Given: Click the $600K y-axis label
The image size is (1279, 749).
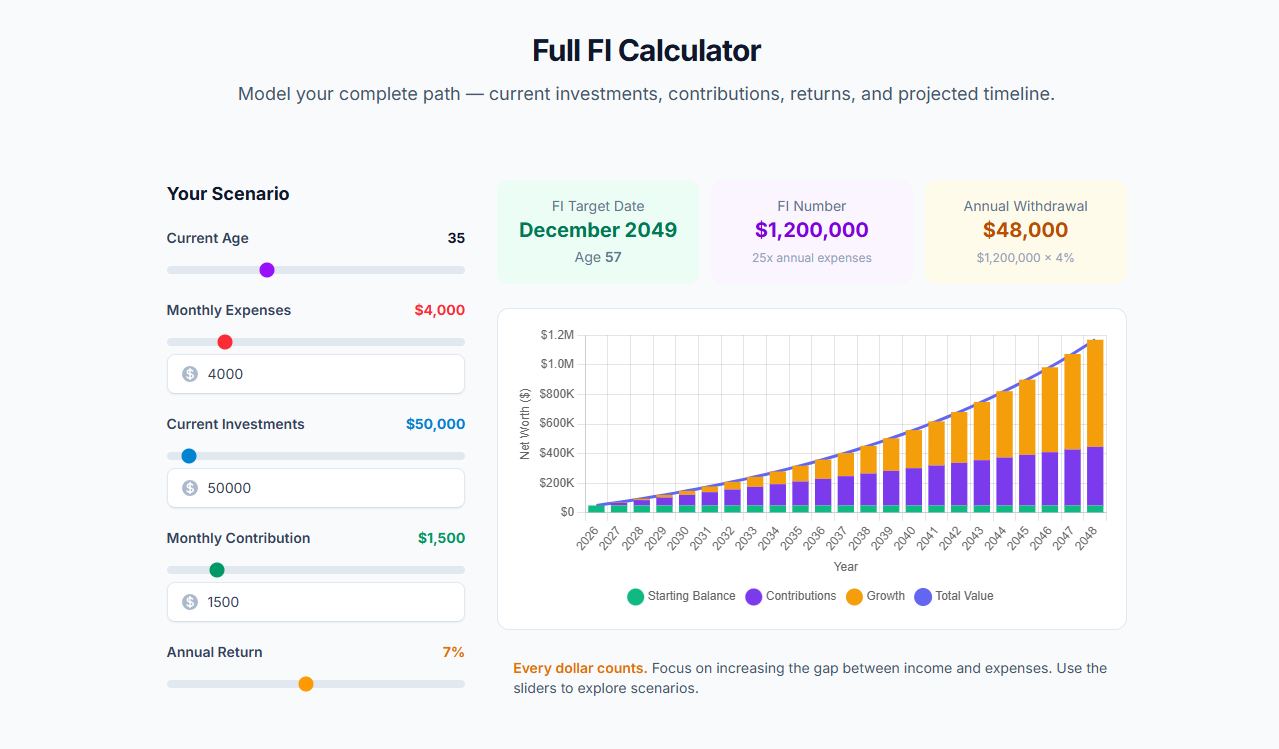Looking at the screenshot, I should 557,423.
